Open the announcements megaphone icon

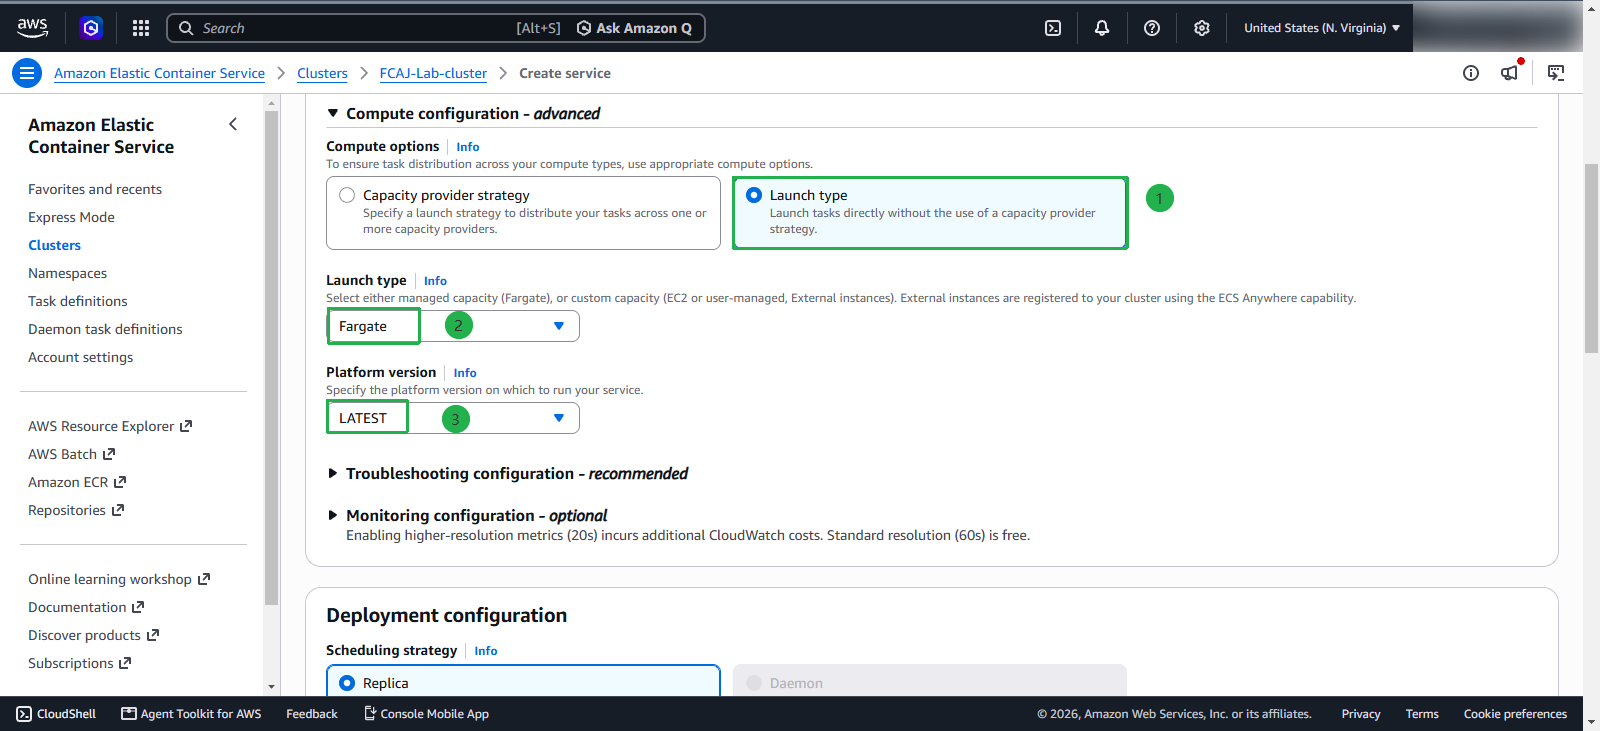[x=1510, y=73]
